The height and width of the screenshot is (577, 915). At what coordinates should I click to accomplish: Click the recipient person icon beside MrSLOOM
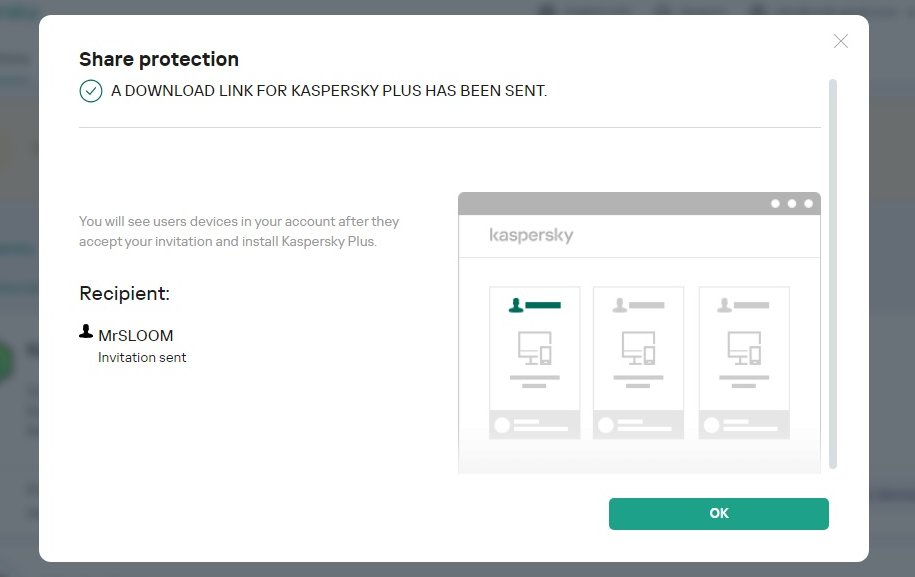[86, 332]
